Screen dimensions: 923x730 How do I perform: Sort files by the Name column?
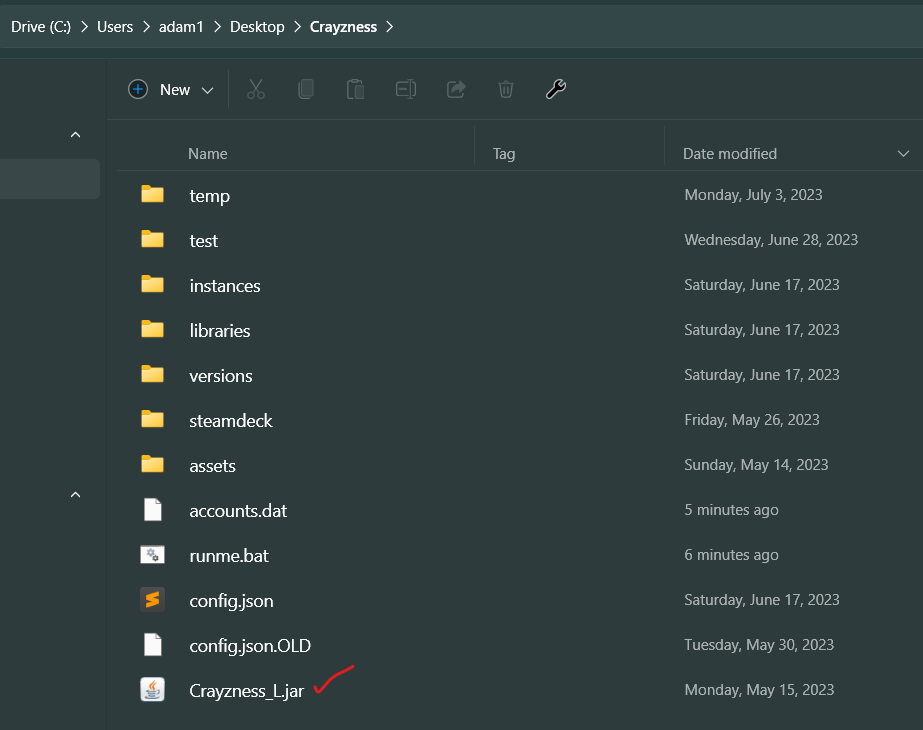click(x=207, y=153)
